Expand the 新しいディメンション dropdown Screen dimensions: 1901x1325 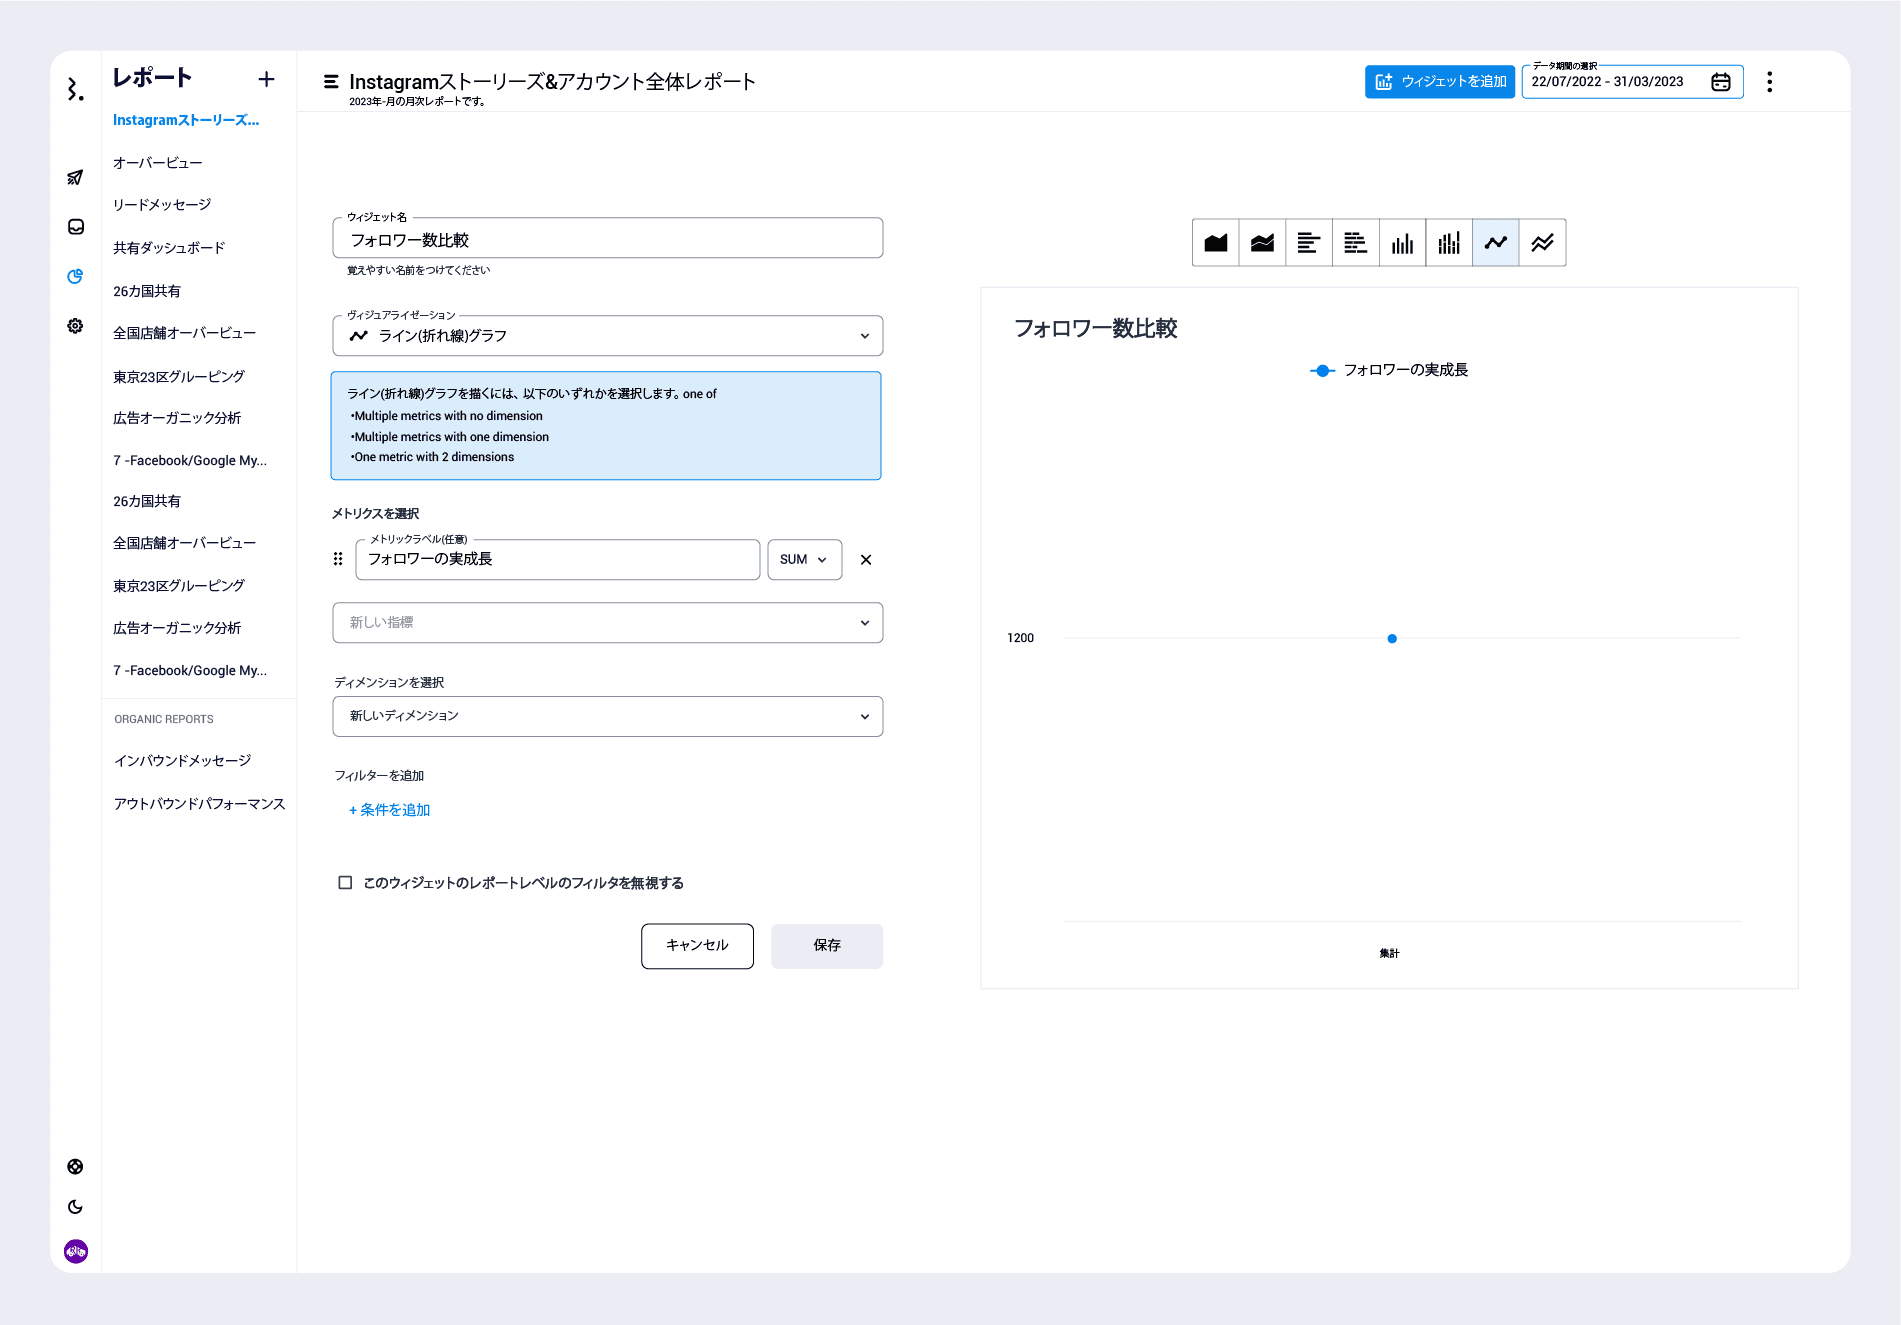(607, 717)
